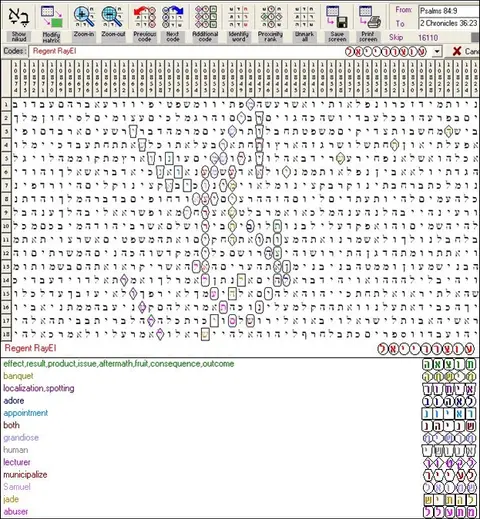The height and width of the screenshot is (519, 480).
Task: Select the Hebrew letters beside 'municipalize'
Action: click(449, 475)
